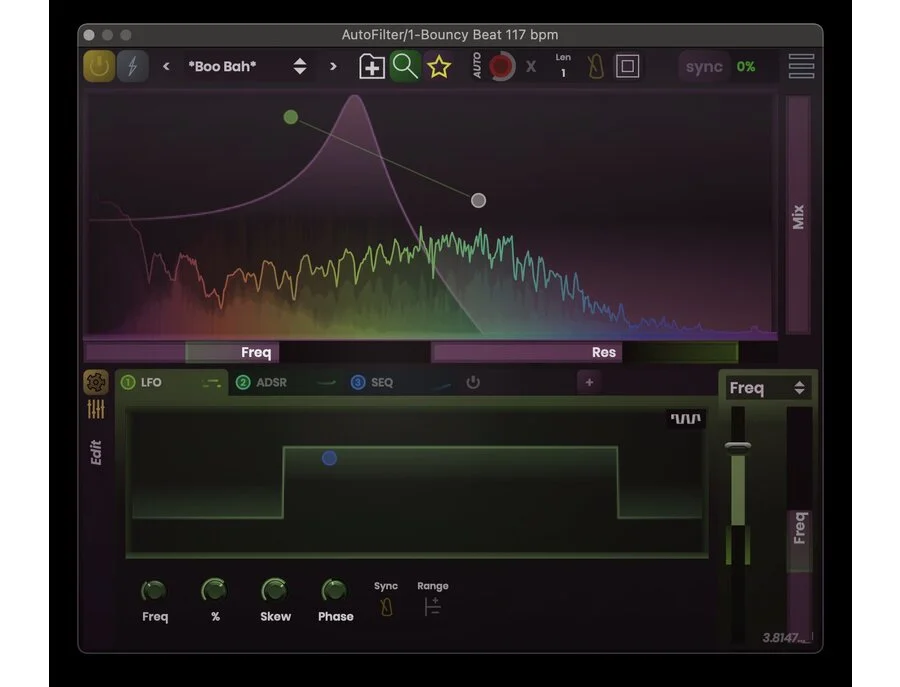Click the LFO Phase knob

click(335, 590)
